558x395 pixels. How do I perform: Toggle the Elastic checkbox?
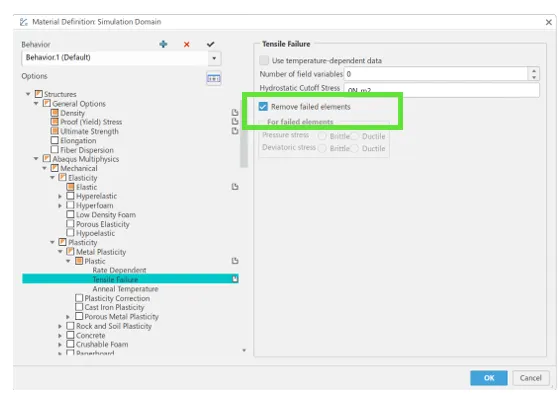[x=70, y=187]
